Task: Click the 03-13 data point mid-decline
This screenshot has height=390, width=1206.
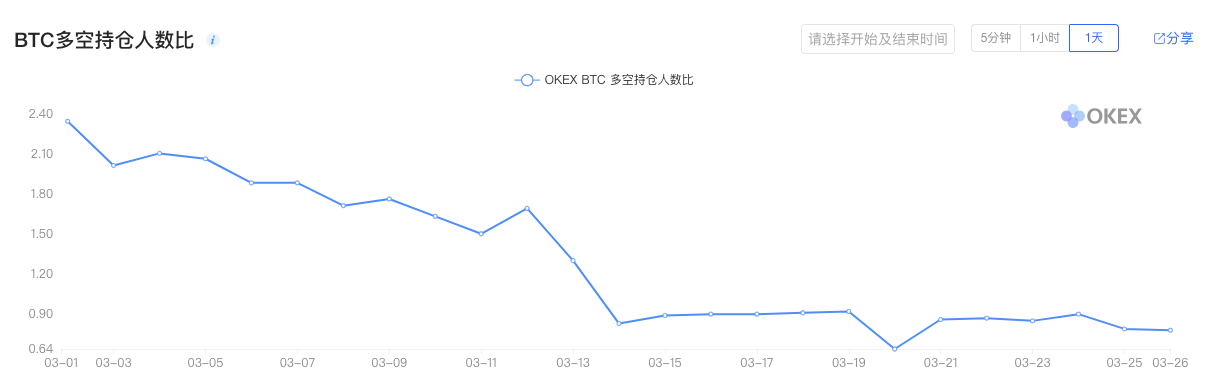Action: click(x=573, y=260)
